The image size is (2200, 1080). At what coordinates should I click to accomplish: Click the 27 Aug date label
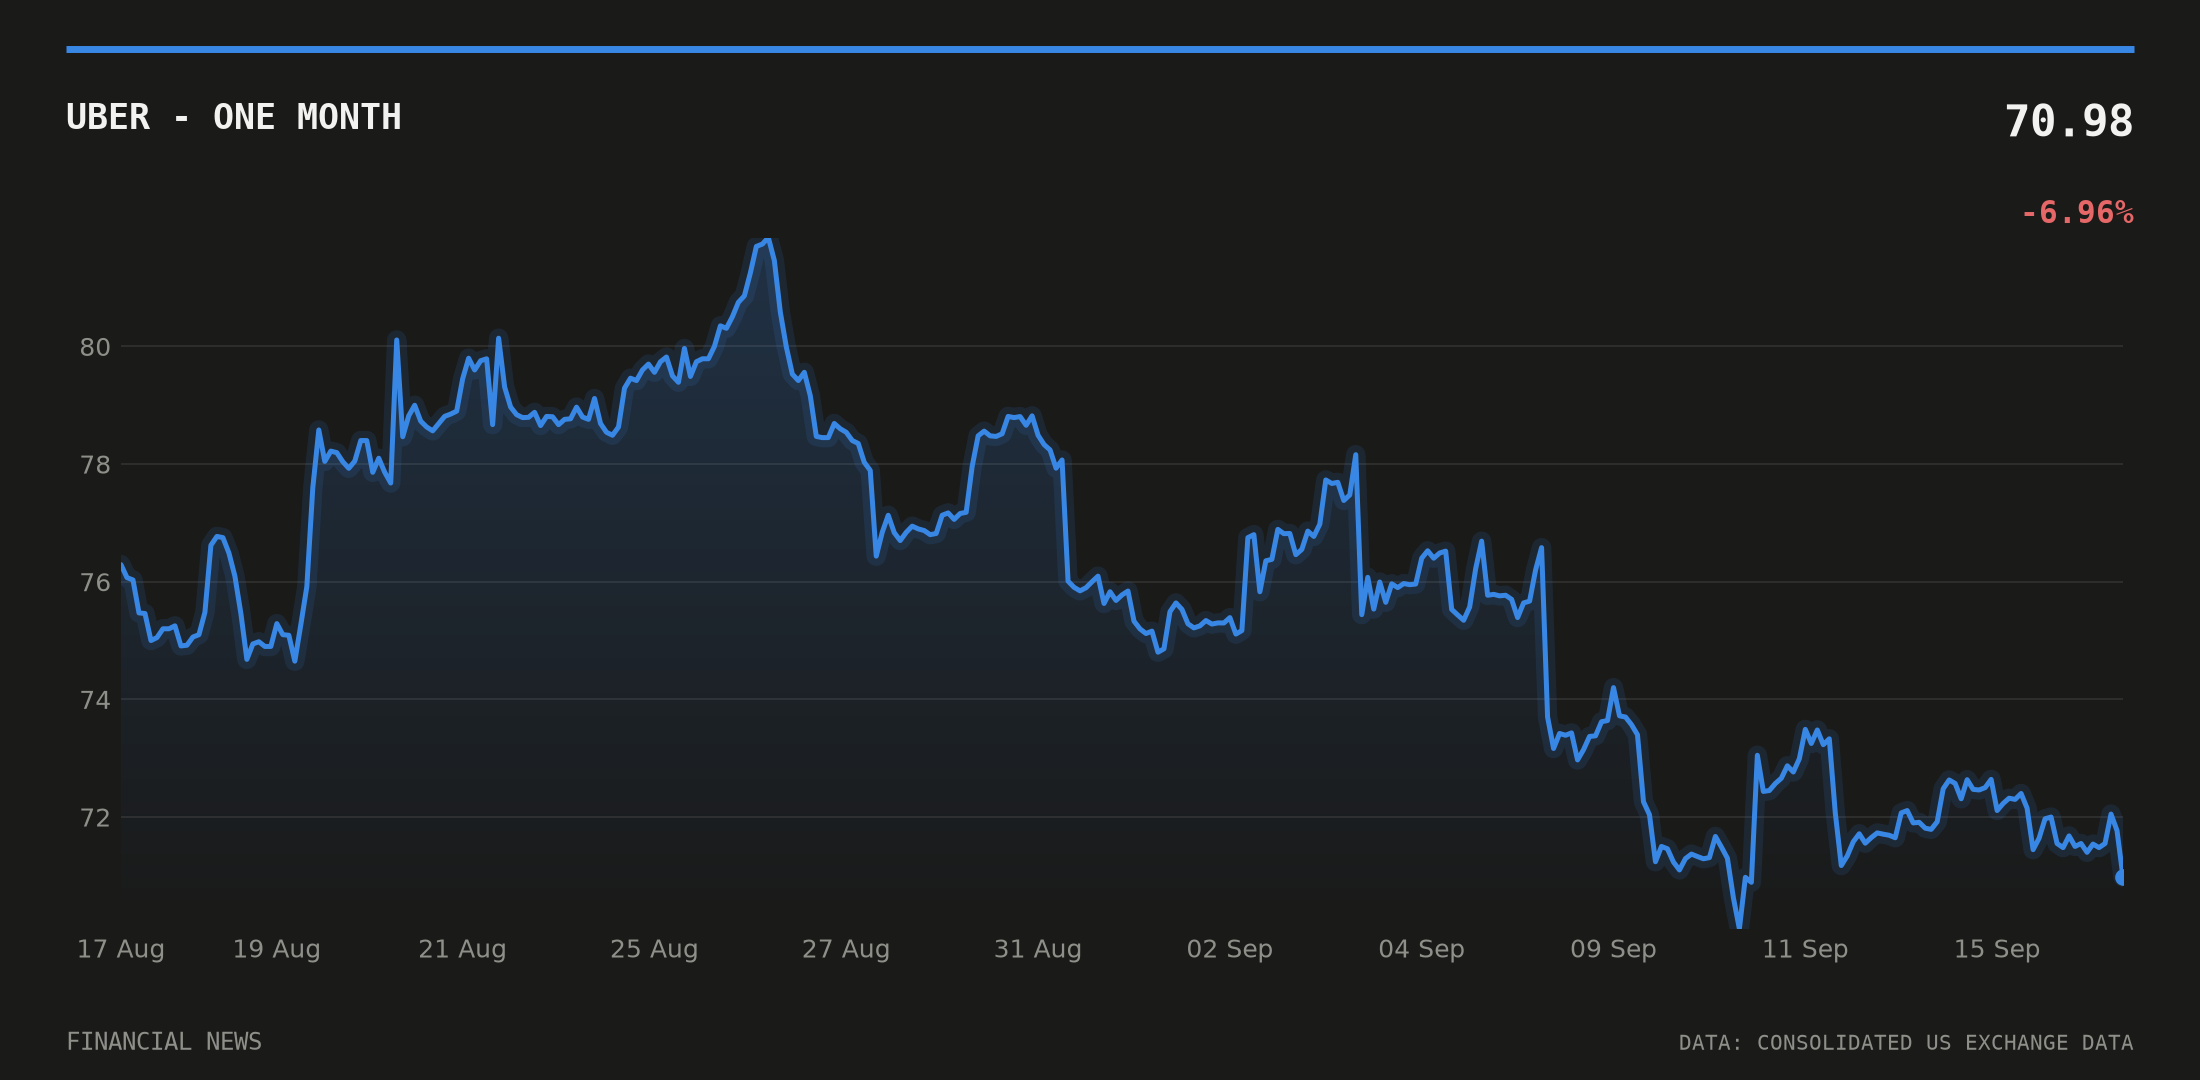click(x=846, y=949)
